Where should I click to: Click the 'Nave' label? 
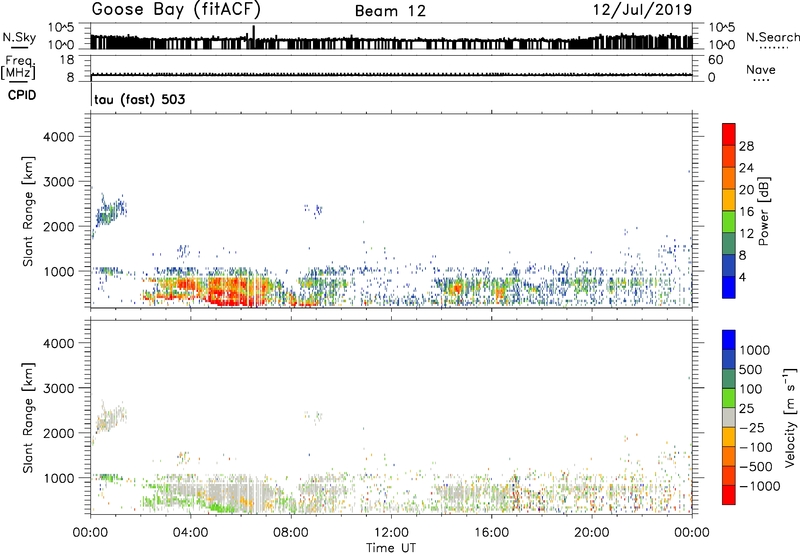[x=761, y=70]
